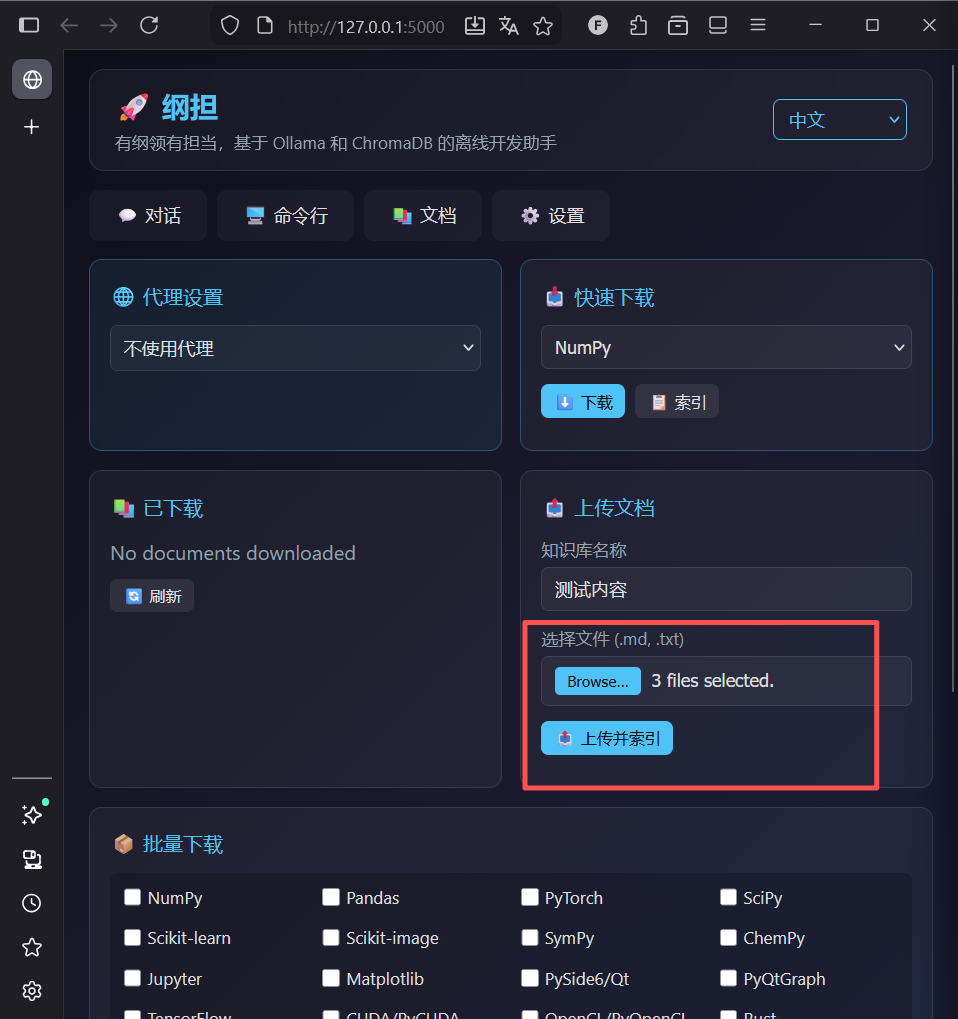This screenshot has height=1019, width=958.
Task: Open the reader sidebar view icon
Action: point(718,25)
